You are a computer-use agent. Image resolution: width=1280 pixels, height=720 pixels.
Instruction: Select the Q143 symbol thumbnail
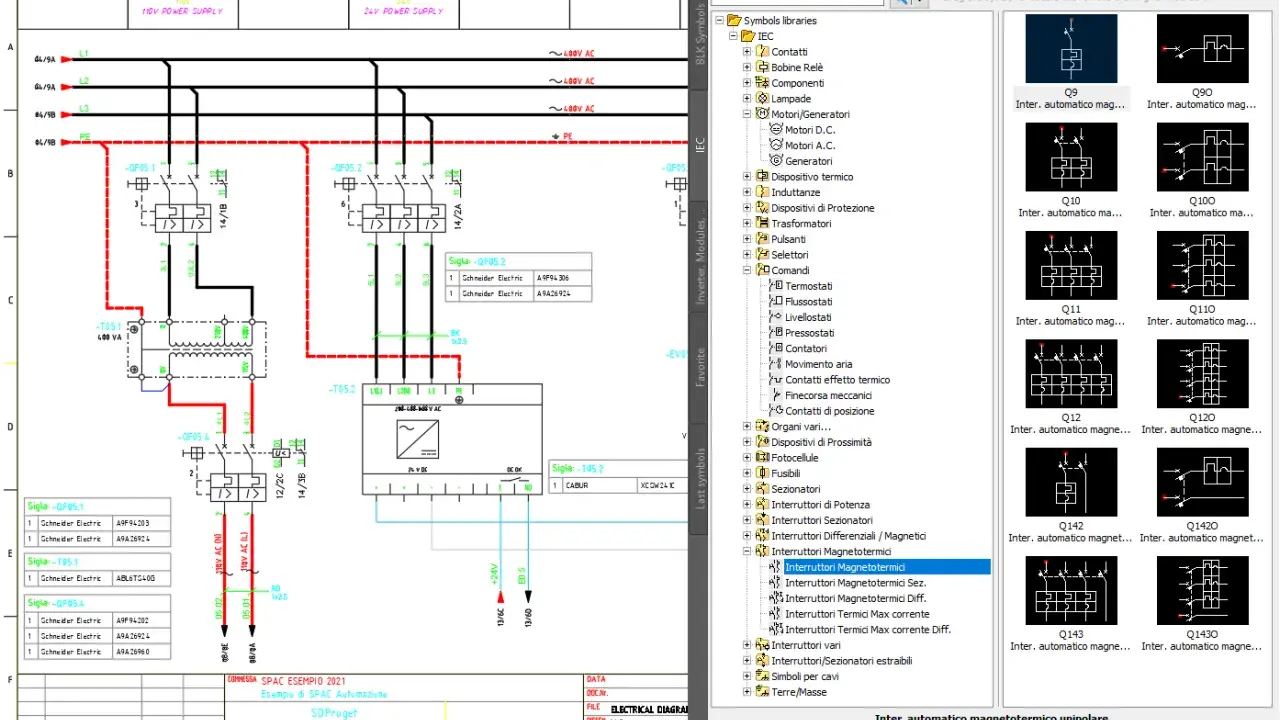point(1071,590)
